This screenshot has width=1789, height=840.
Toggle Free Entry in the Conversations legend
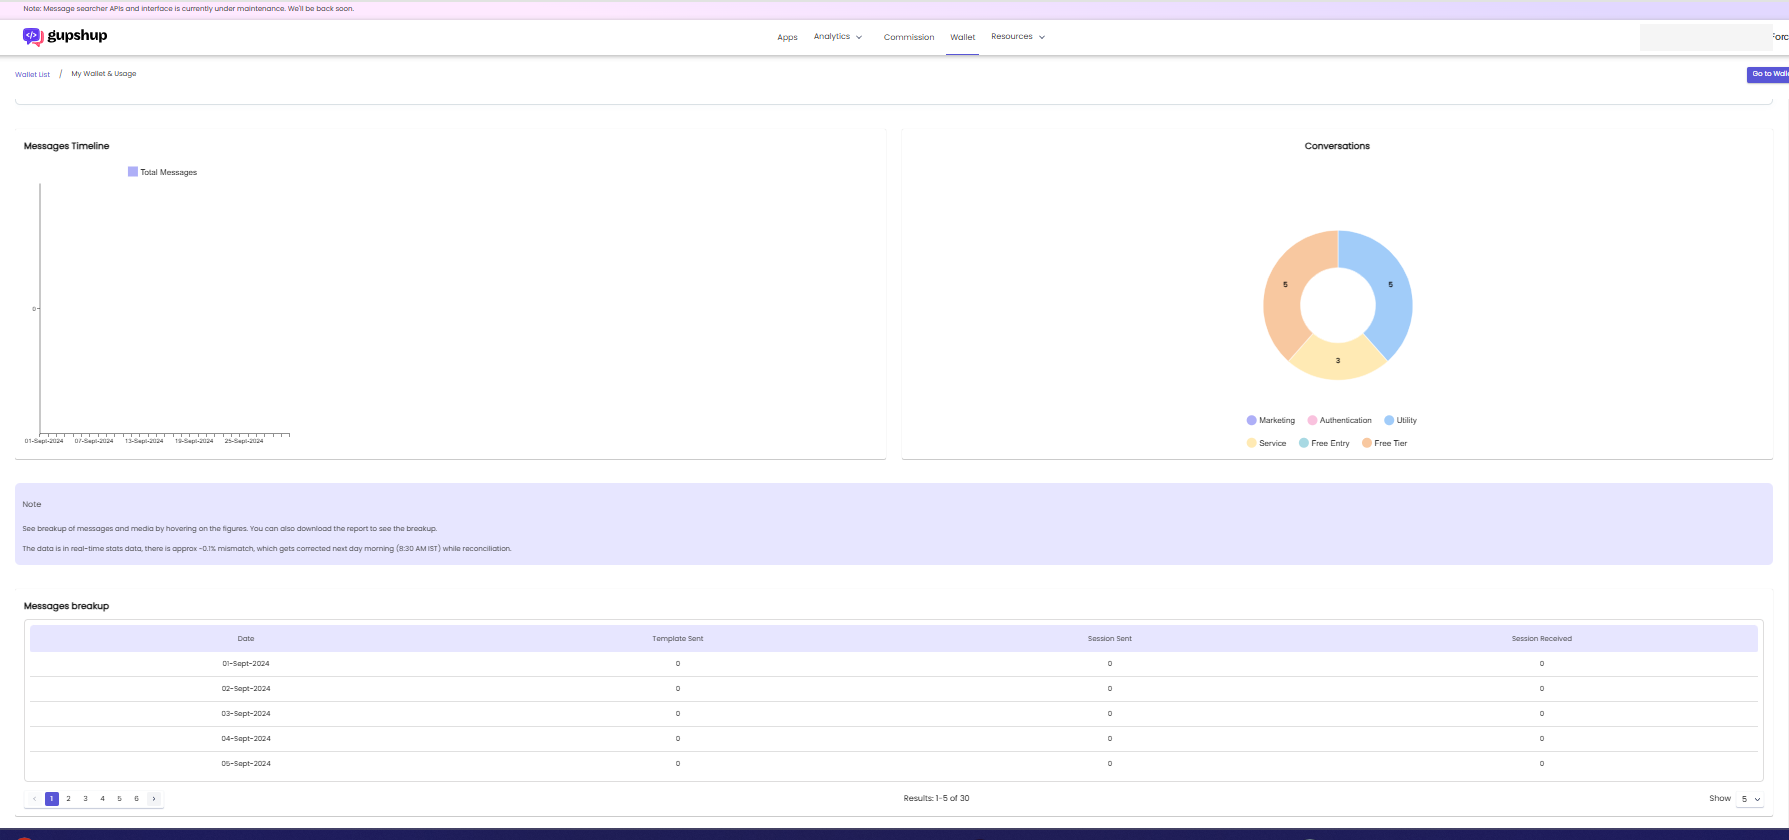[1324, 443]
